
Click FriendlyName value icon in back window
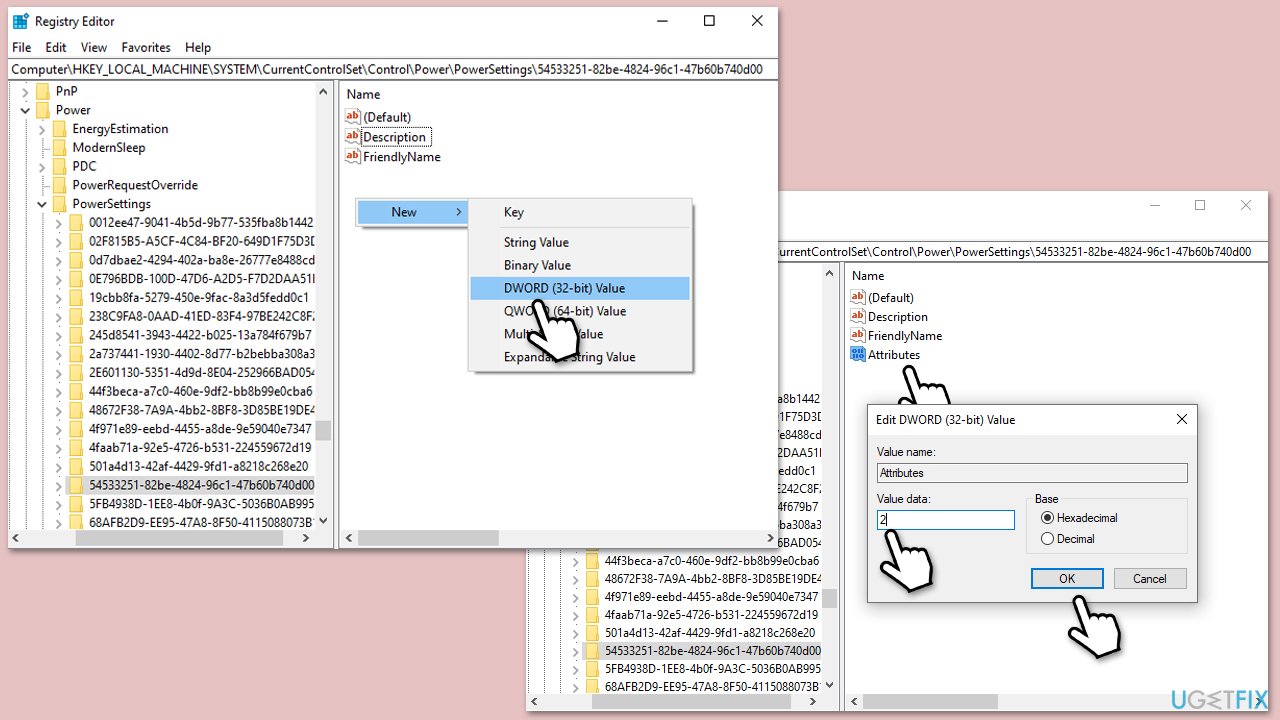coord(857,335)
